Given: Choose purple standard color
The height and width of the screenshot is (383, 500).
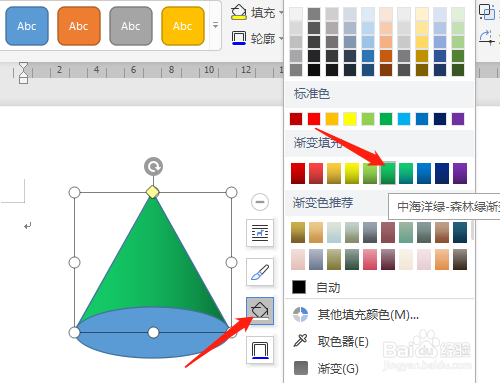Looking at the screenshot, I should point(458,119).
